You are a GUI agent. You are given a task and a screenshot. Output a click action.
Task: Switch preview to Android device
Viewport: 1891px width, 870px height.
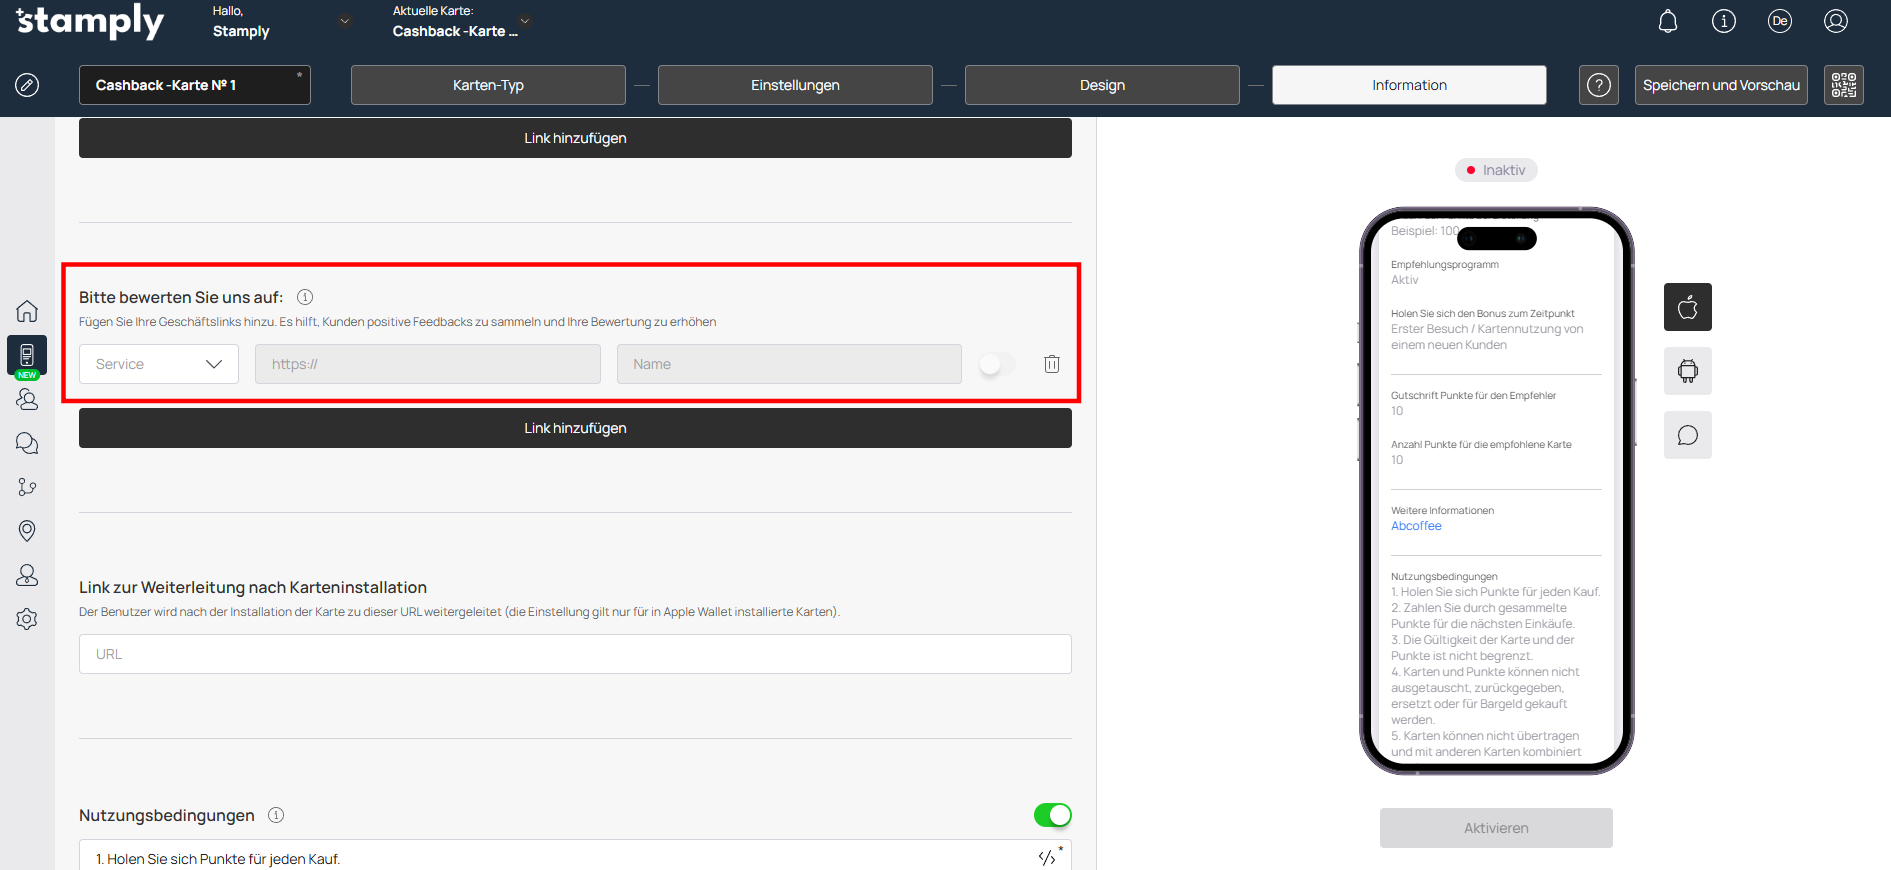click(1687, 371)
